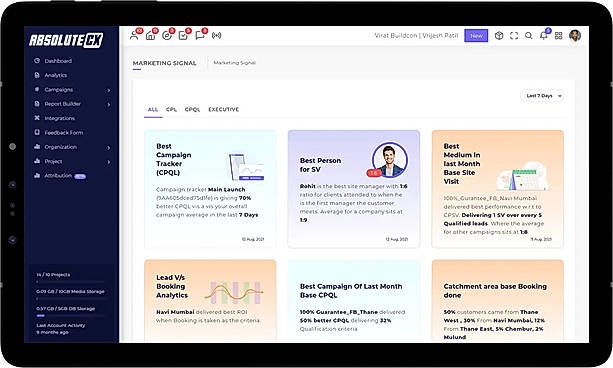Click the Organization chart icon
The image size is (613, 368).
(x=37, y=147)
